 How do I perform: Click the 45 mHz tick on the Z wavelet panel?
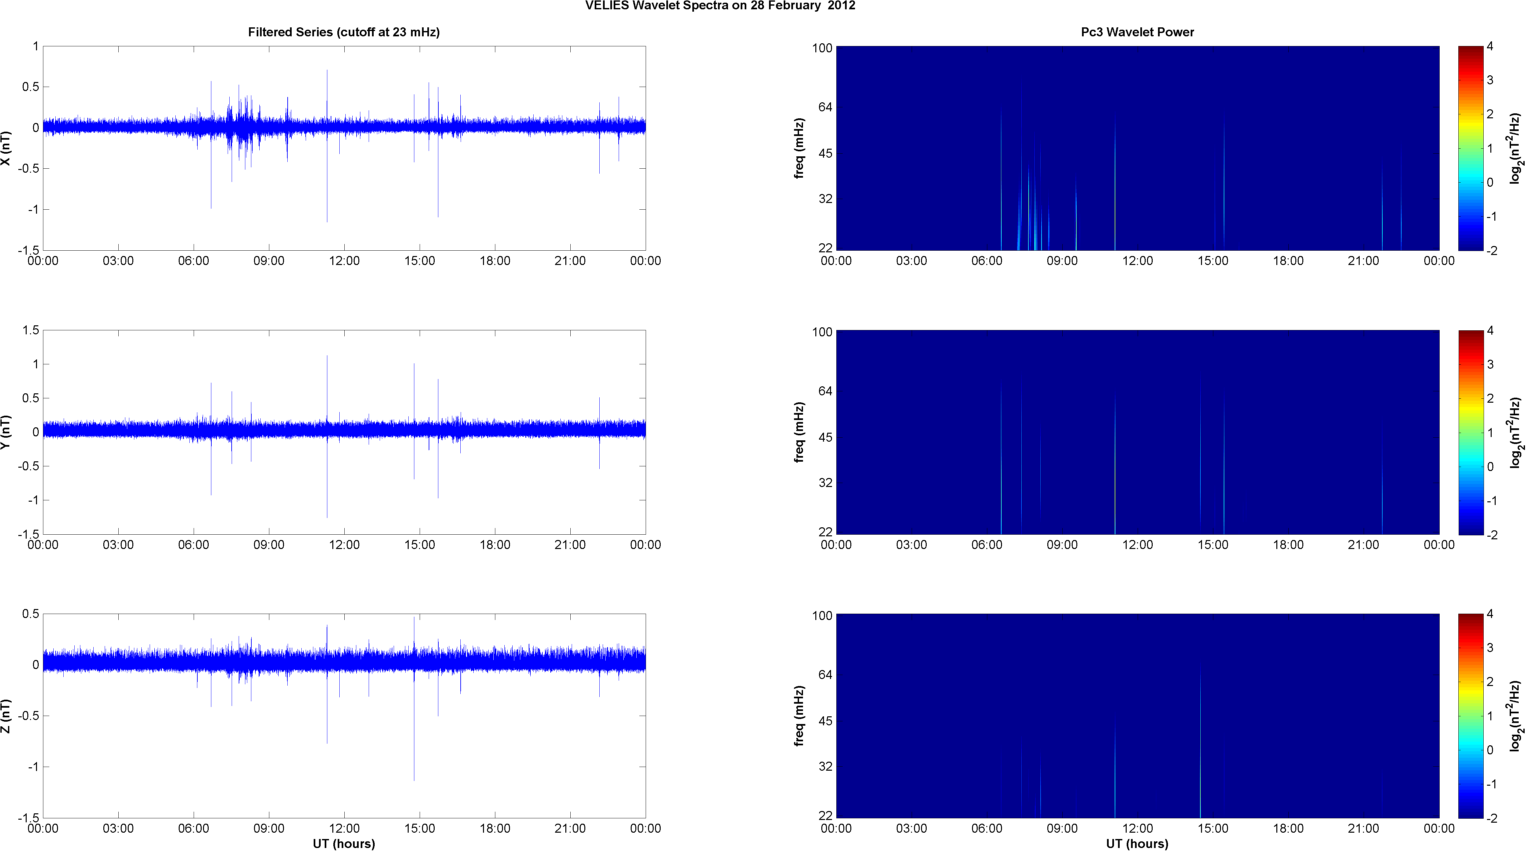[825, 721]
